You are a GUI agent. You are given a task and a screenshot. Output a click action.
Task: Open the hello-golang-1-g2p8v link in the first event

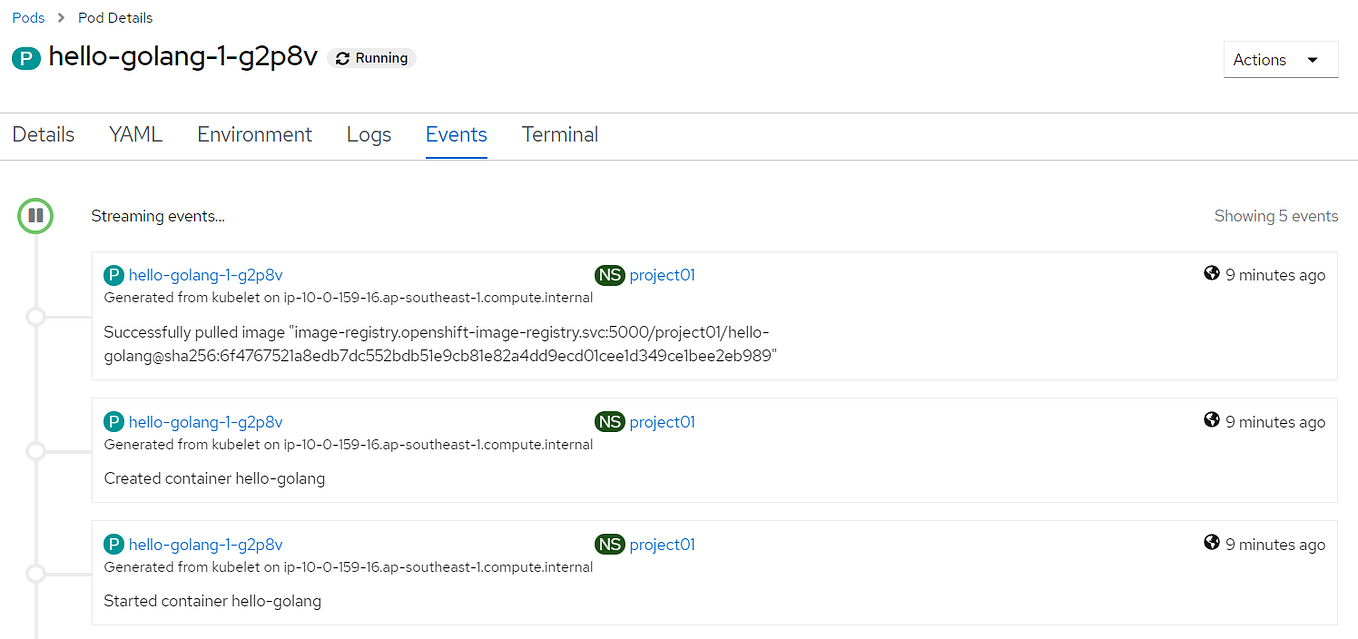[205, 274]
